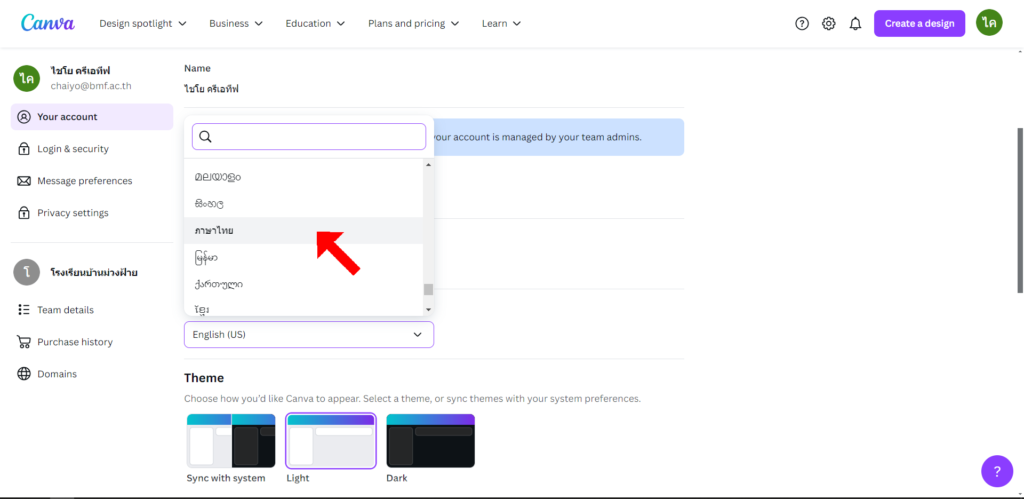
Task: Select မြန်မာ in the language list
Action: (x=304, y=257)
